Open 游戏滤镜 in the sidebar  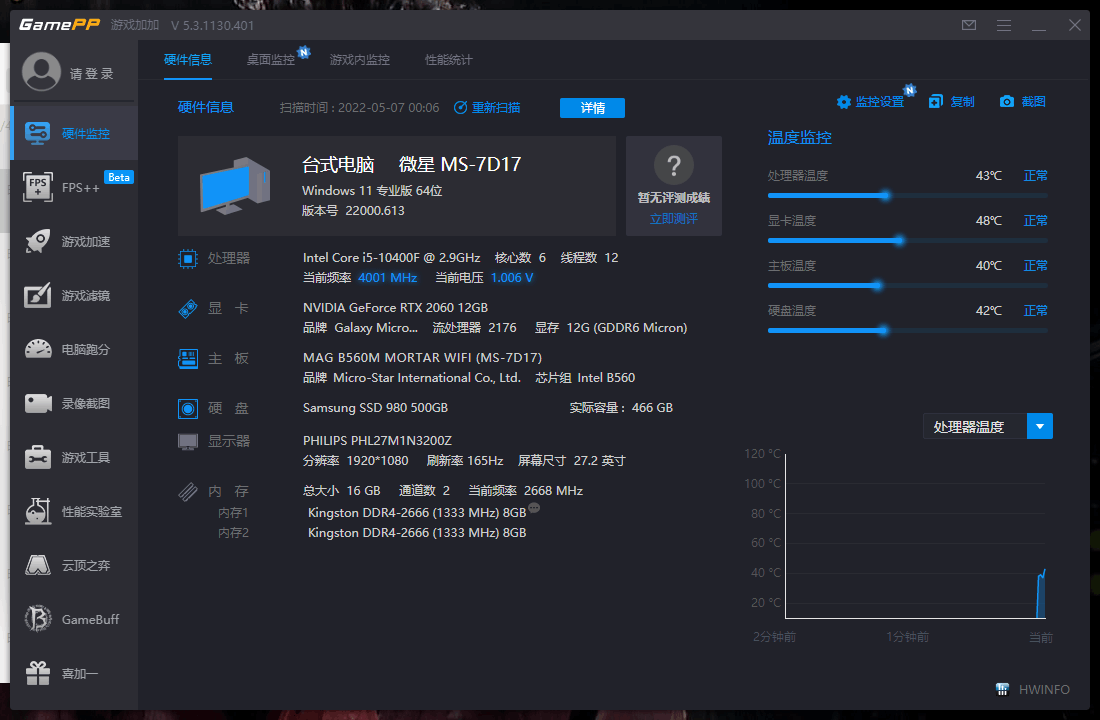click(74, 295)
